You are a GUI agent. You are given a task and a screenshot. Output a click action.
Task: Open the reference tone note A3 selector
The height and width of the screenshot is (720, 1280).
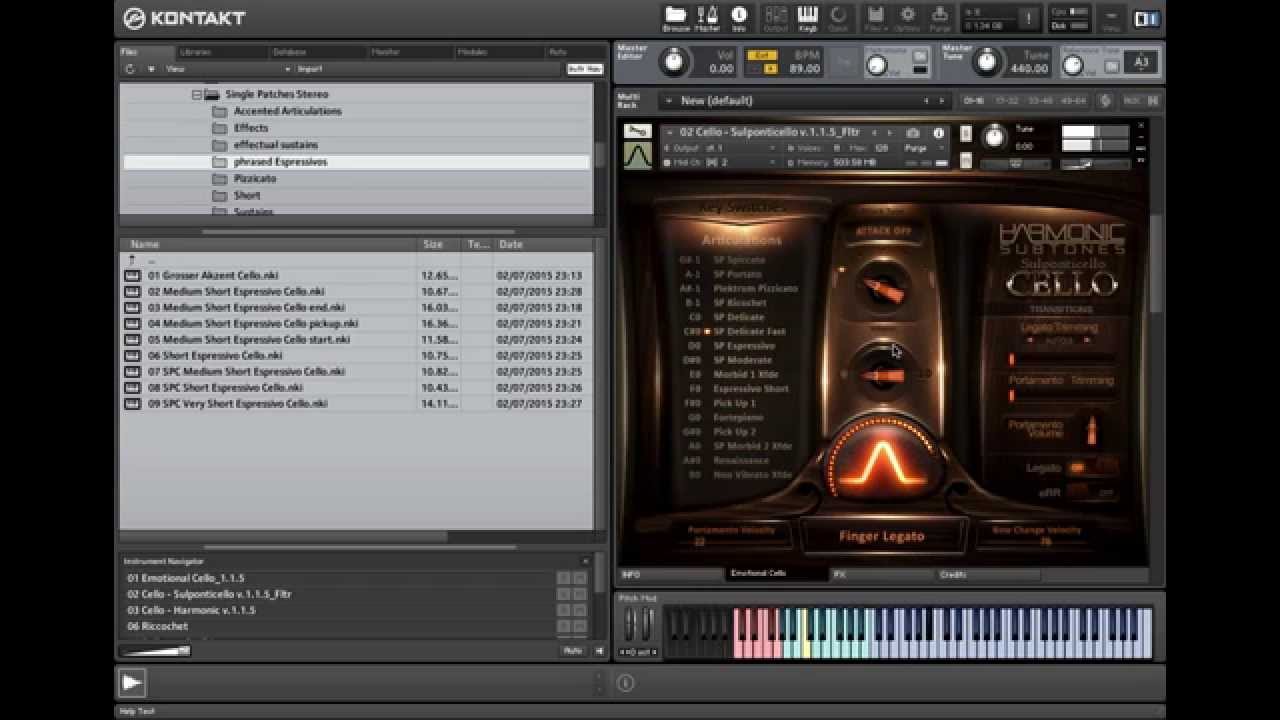tap(1142, 62)
